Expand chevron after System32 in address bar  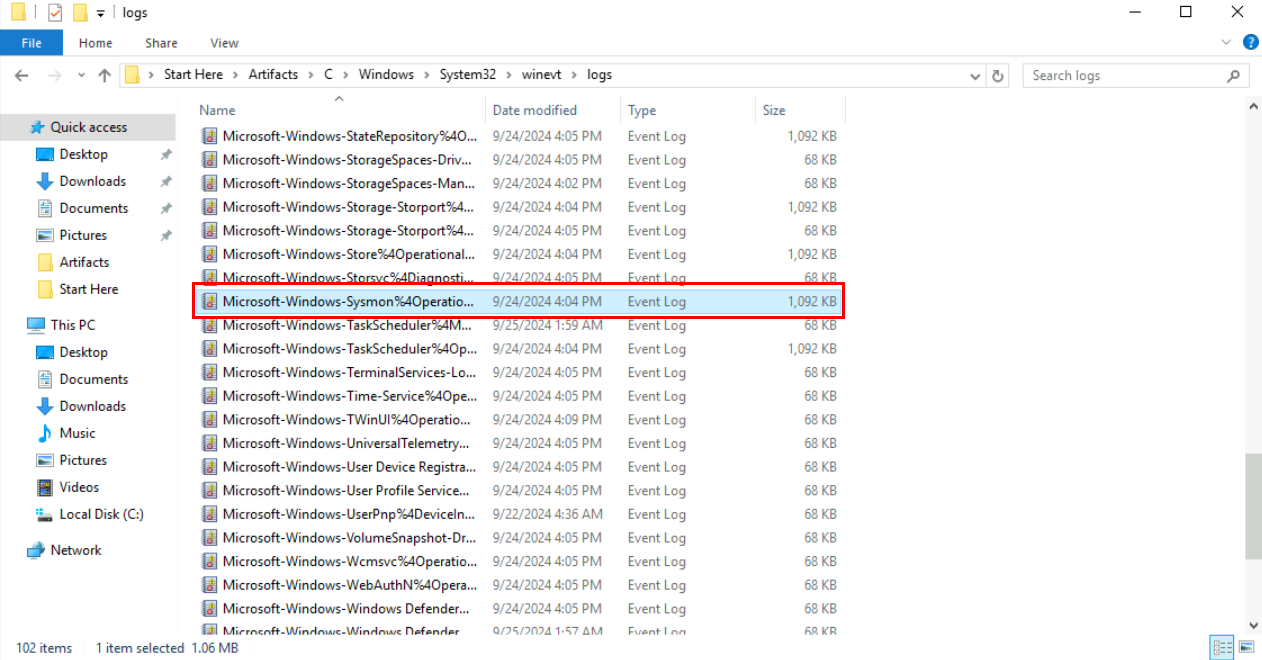508,75
